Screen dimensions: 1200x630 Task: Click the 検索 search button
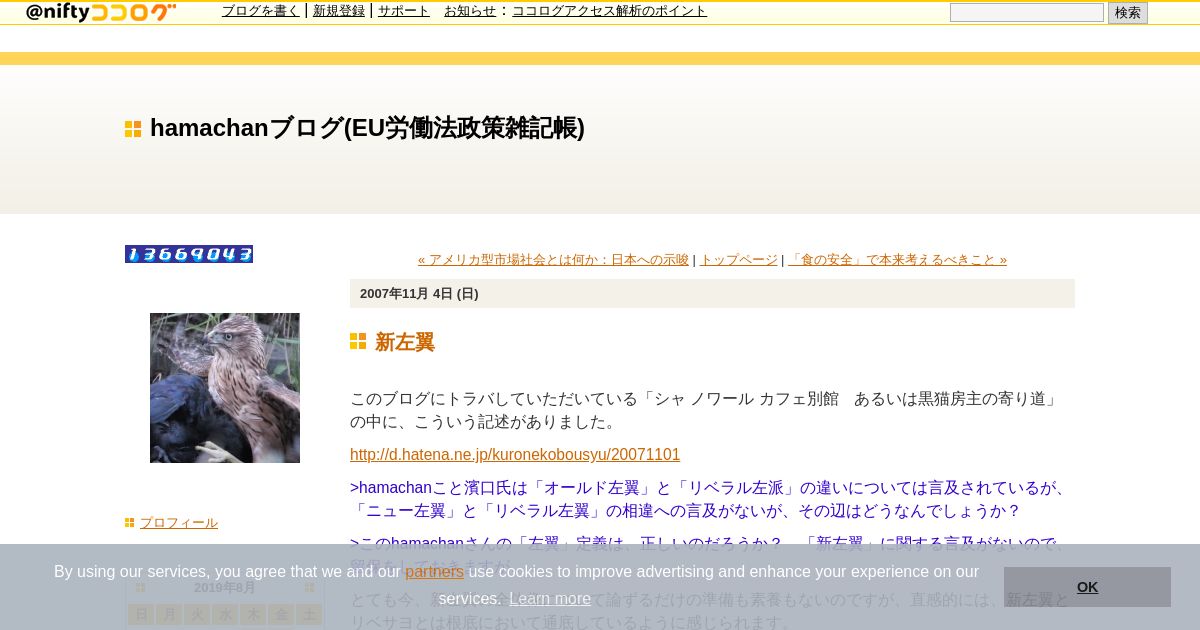(1128, 13)
